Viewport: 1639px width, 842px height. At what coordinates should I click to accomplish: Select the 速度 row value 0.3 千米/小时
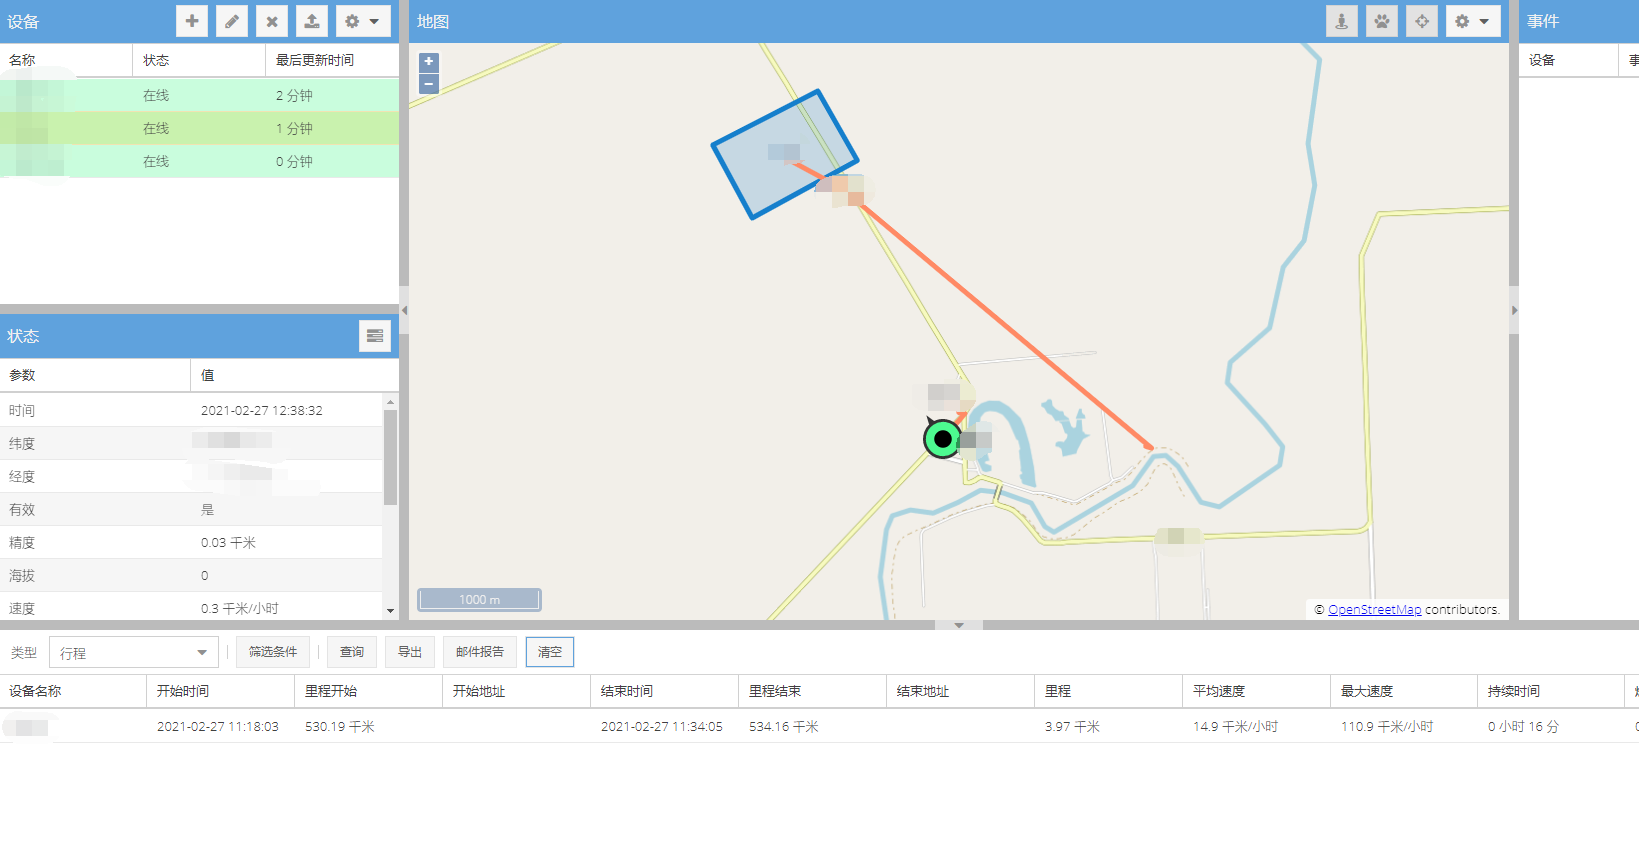pos(240,609)
